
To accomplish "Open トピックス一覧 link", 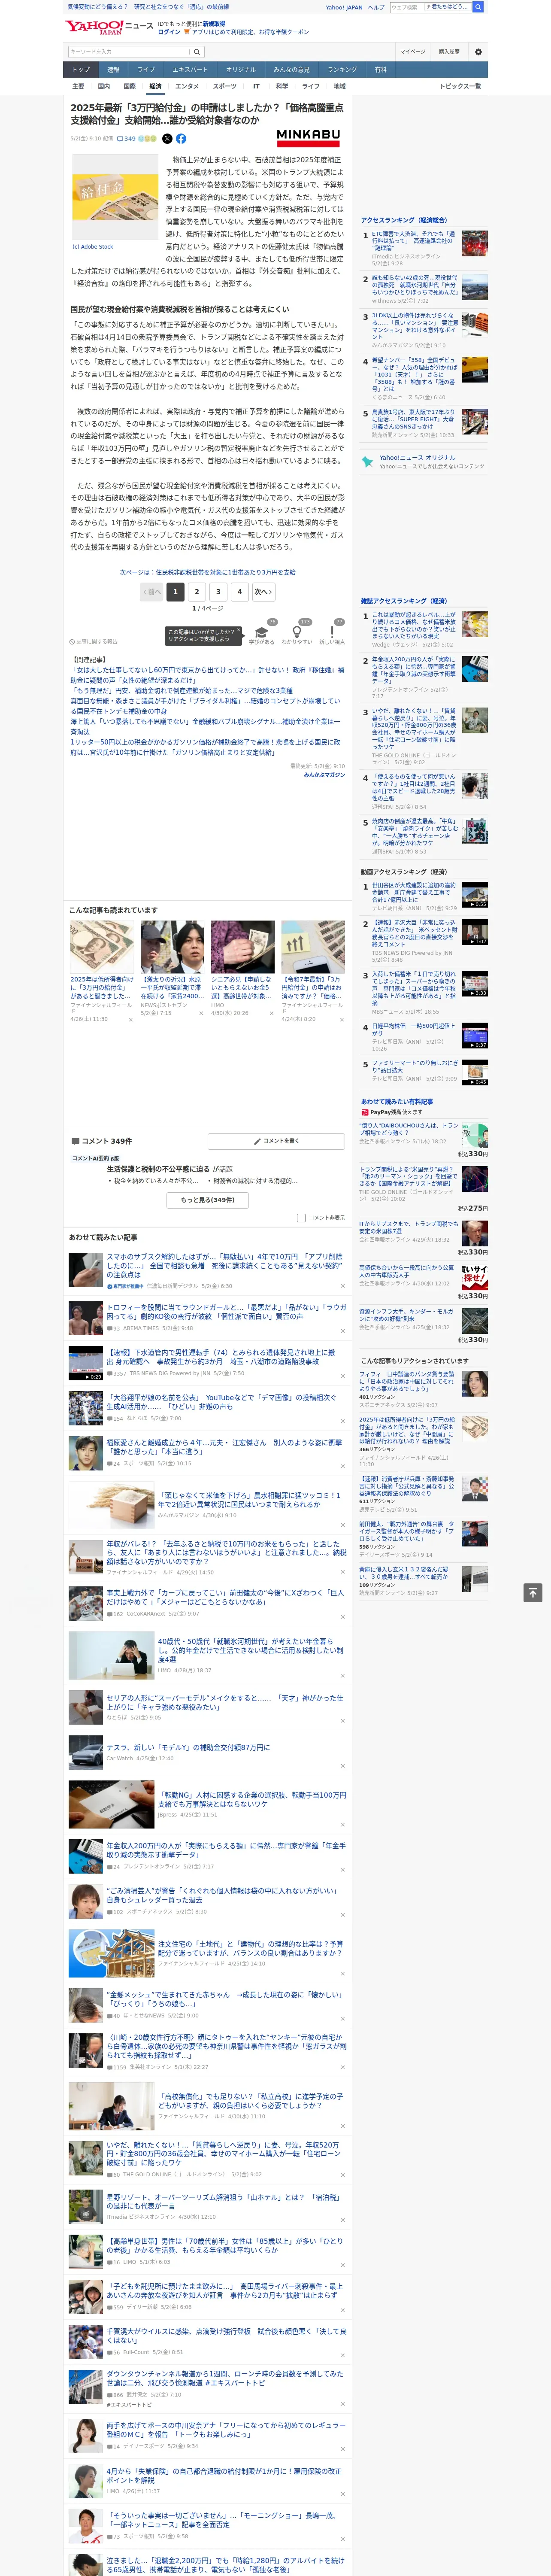I will [x=460, y=86].
